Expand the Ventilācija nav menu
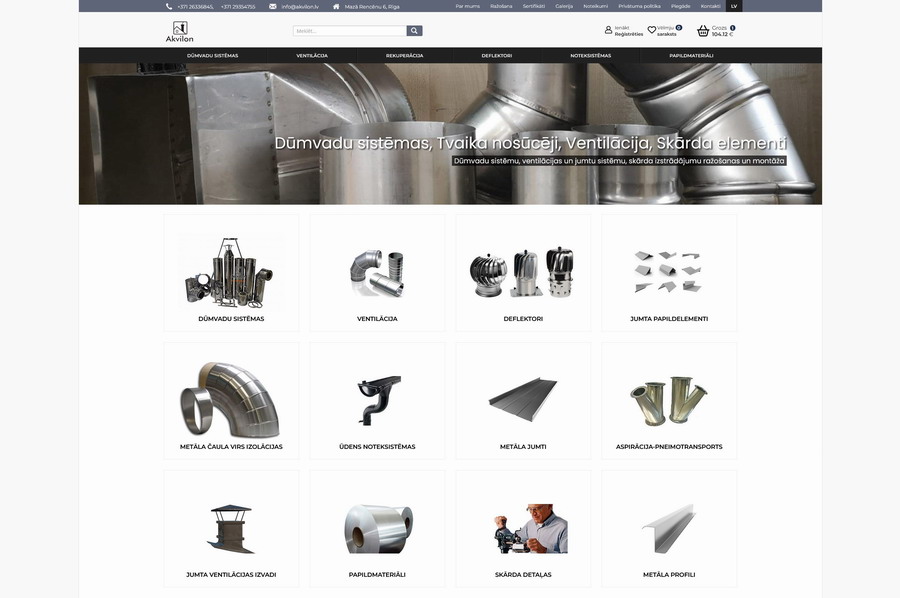The width and height of the screenshot is (900, 598). coord(312,56)
